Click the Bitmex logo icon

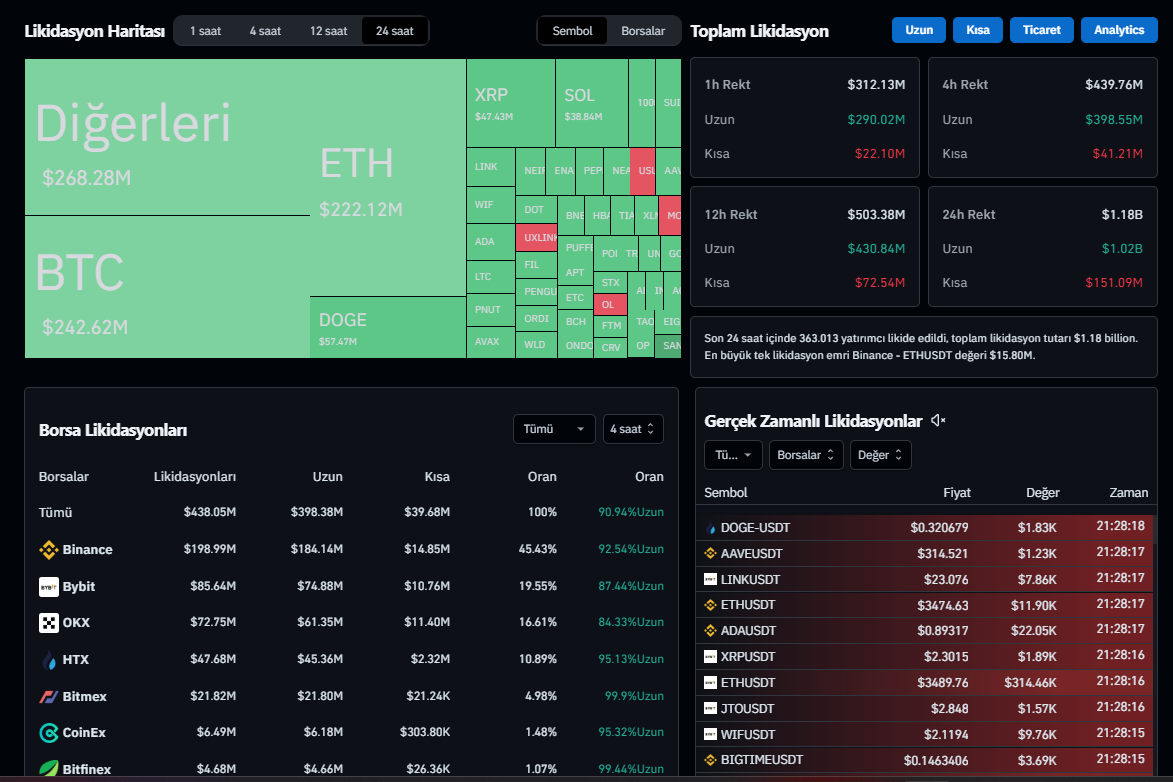48,696
